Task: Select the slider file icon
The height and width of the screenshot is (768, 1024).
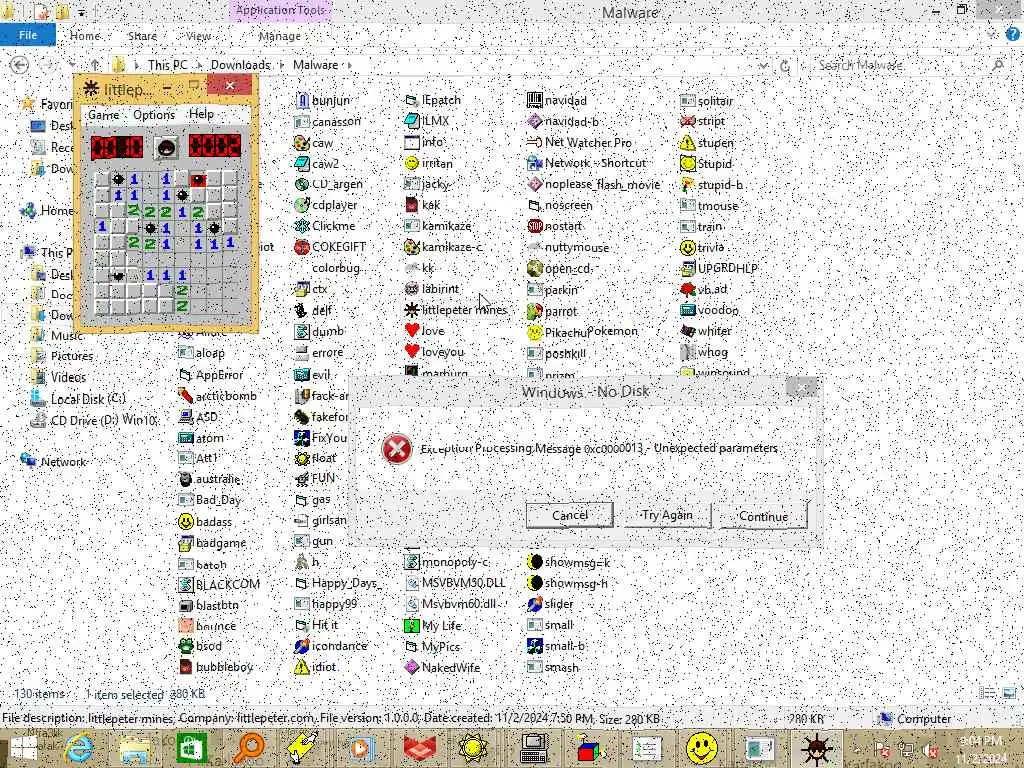Action: click(x=535, y=604)
